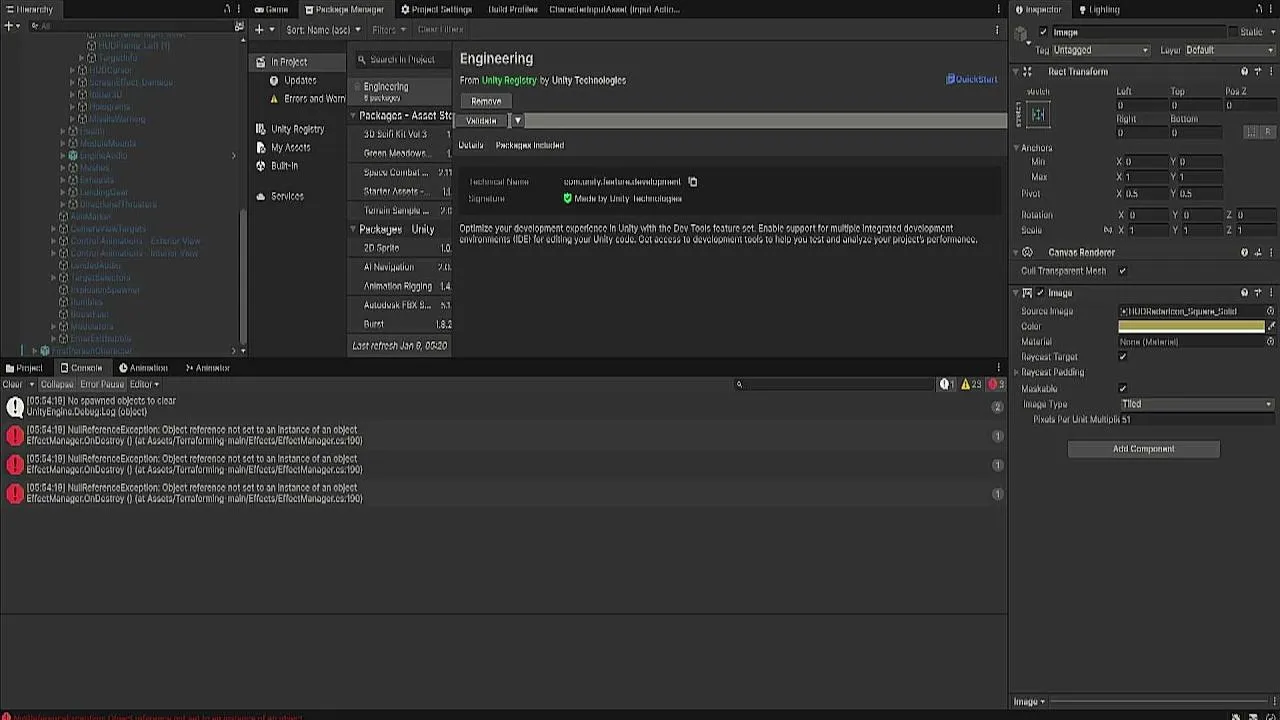Pick Source Image with object selector icon
This screenshot has height=720, width=1280.
click(1270, 311)
